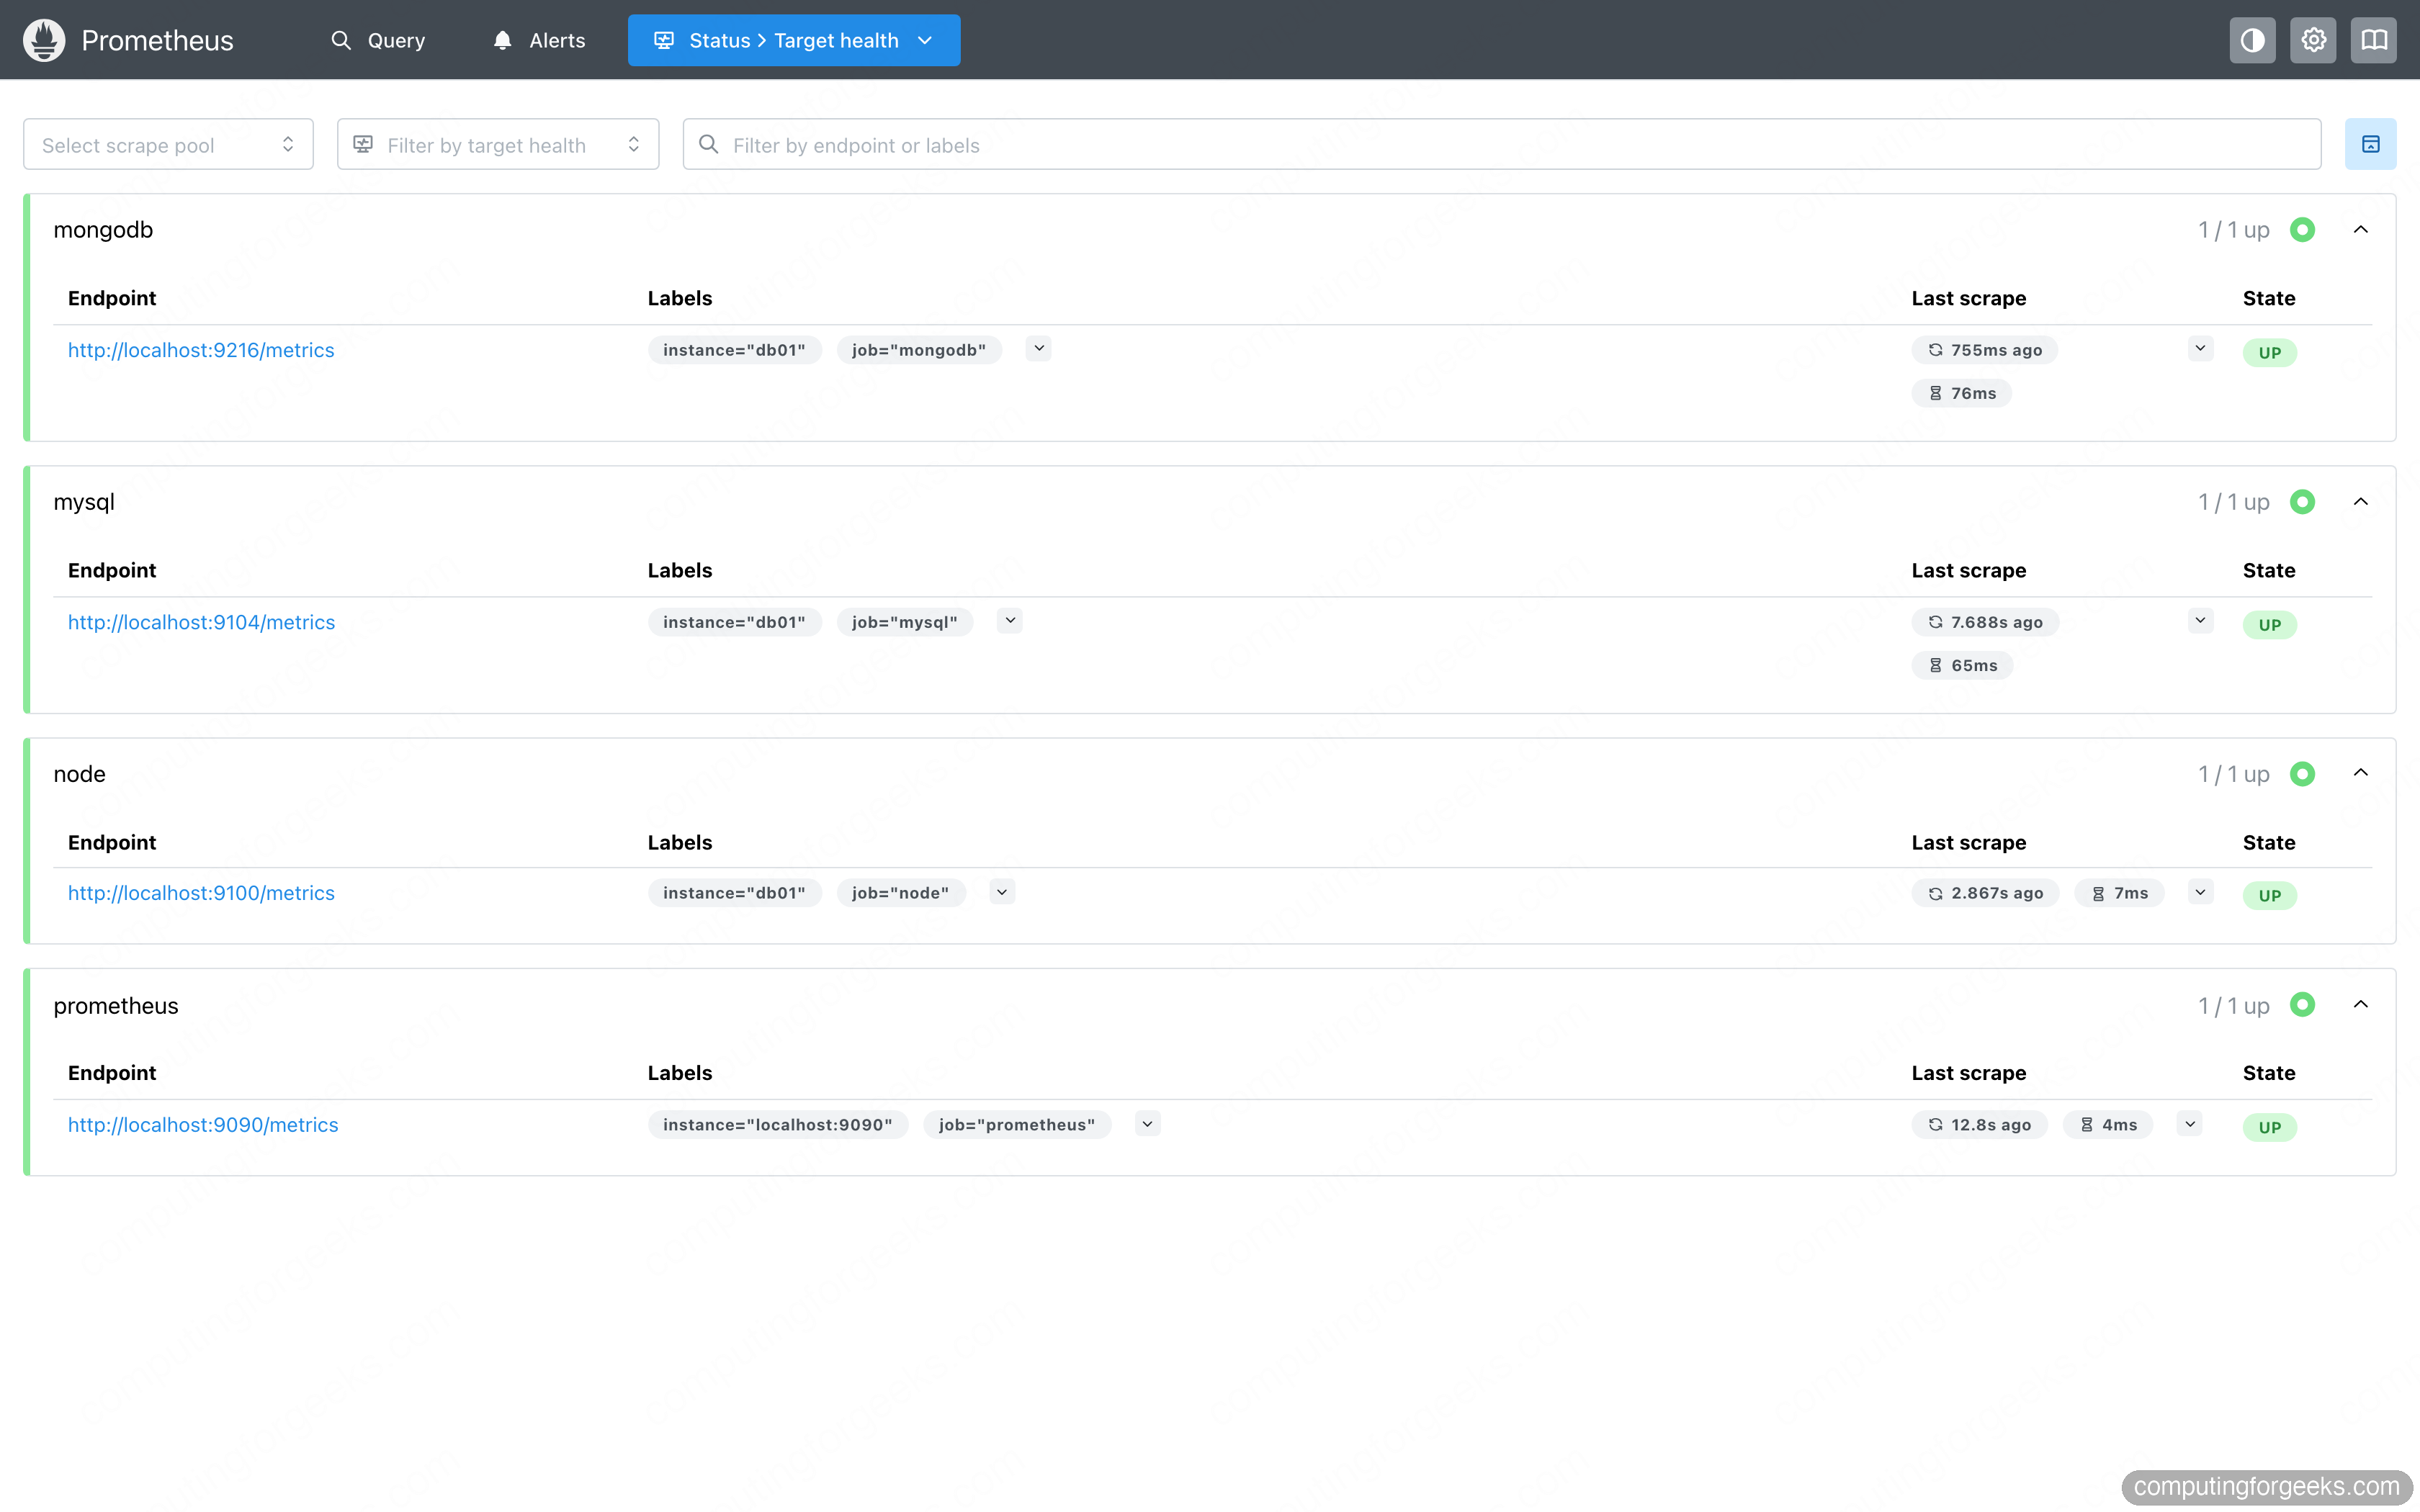
Task: Click the job="prometheus" label badge
Action: (x=1017, y=1125)
